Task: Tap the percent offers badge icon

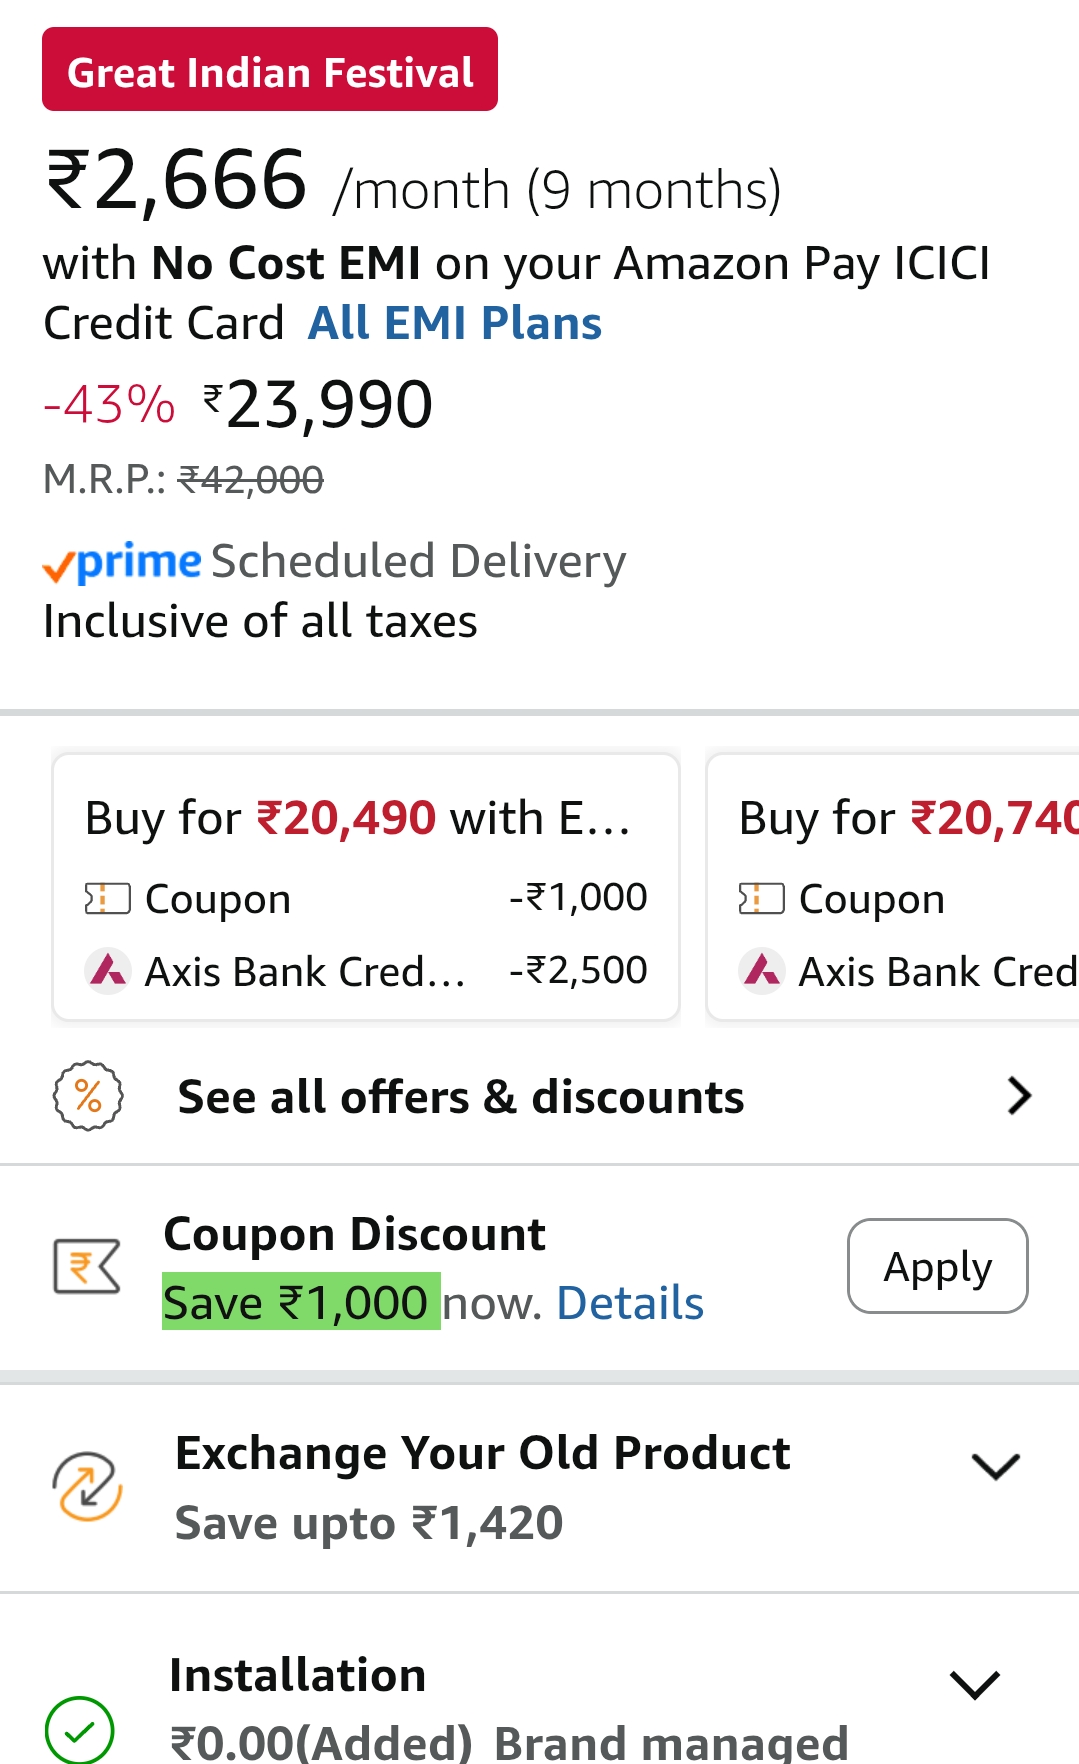Action: (x=88, y=1096)
